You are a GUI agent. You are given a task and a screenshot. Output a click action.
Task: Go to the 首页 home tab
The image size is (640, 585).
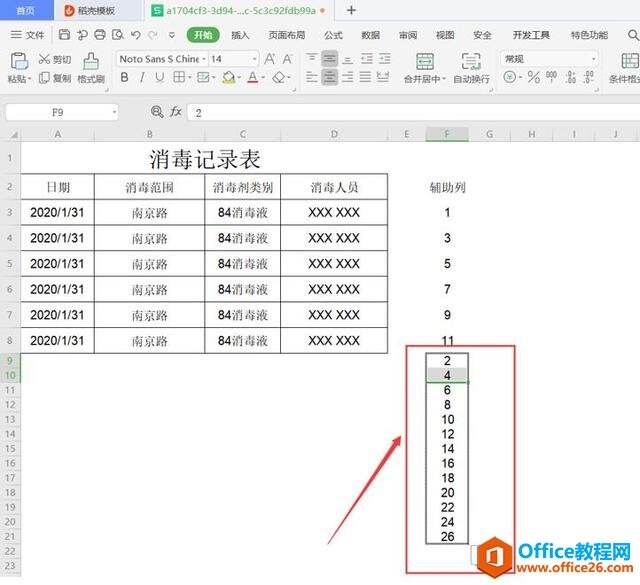(x=25, y=11)
